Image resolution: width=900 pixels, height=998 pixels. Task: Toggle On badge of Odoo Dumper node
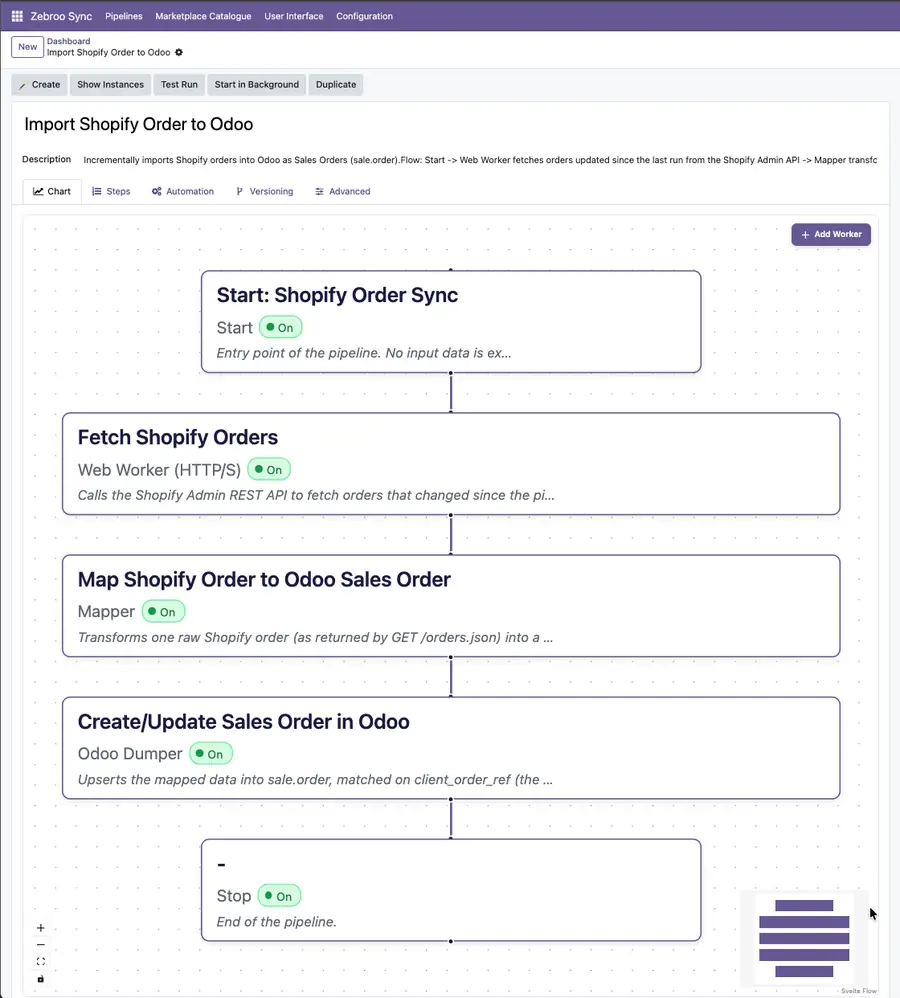[x=211, y=754]
